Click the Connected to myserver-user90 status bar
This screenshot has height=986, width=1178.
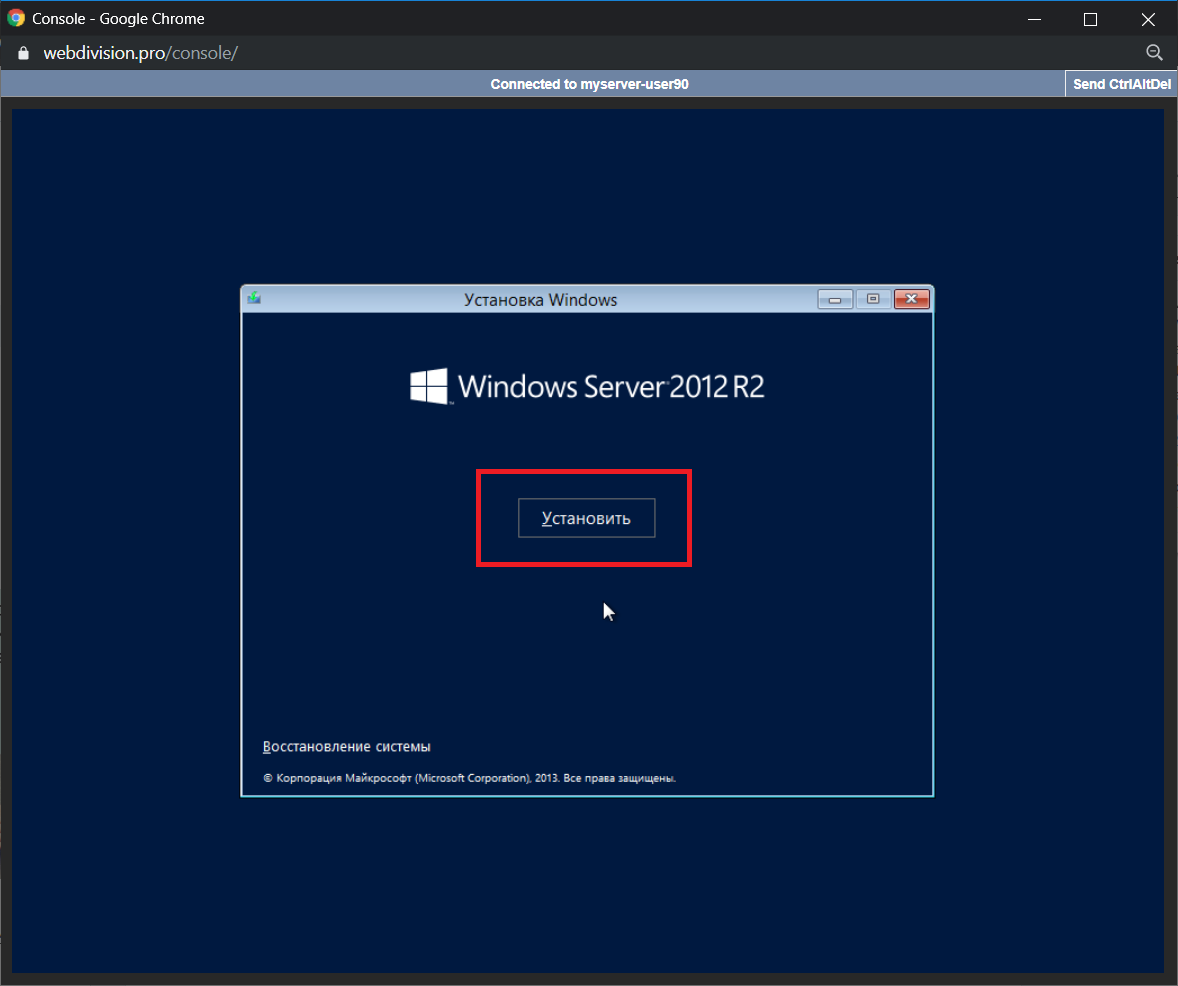tap(589, 85)
